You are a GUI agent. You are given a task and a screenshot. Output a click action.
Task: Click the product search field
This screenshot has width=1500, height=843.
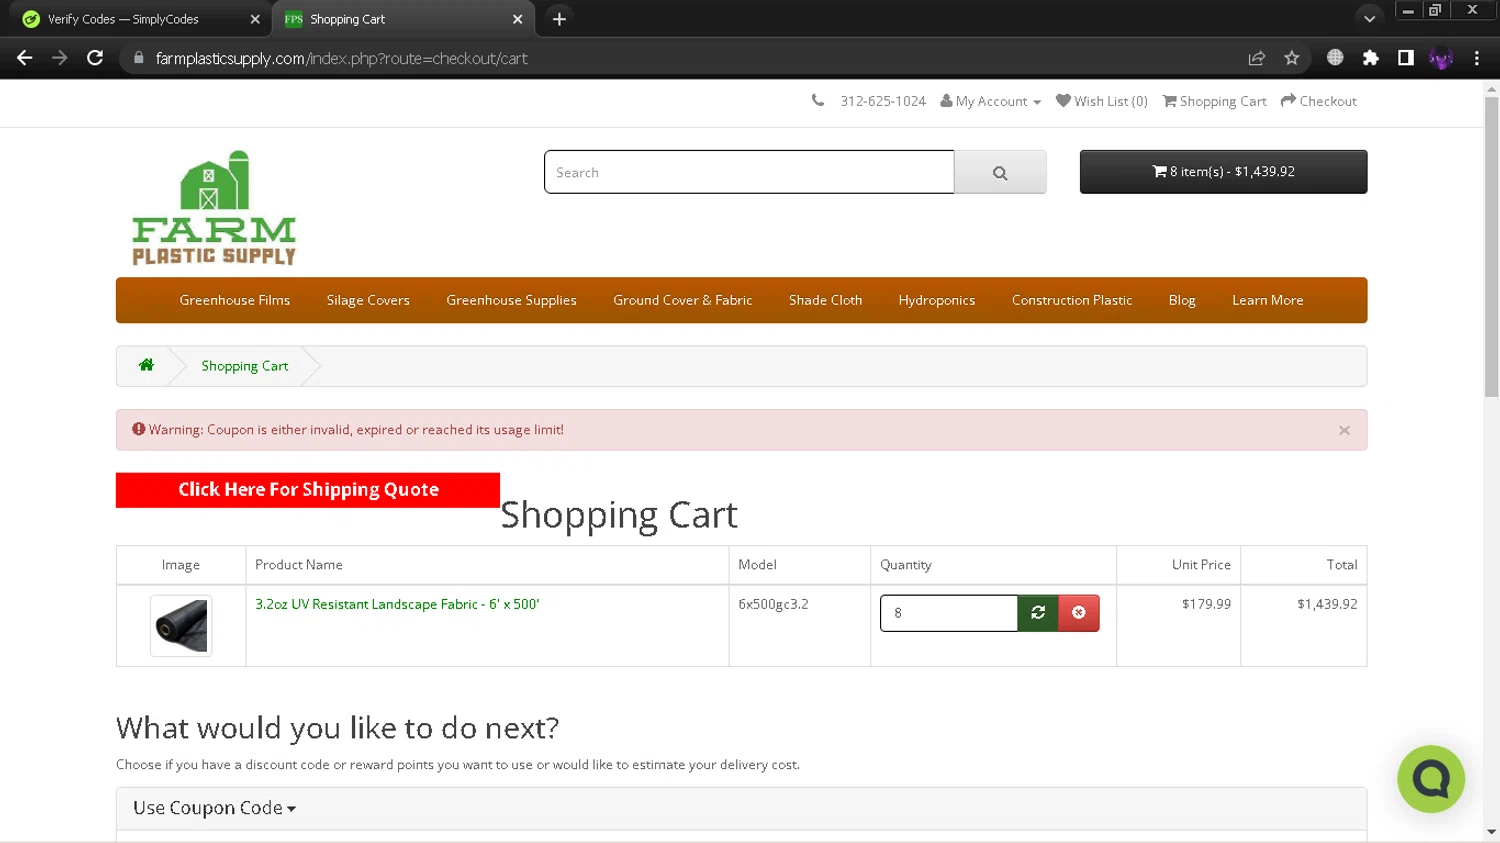[749, 172]
